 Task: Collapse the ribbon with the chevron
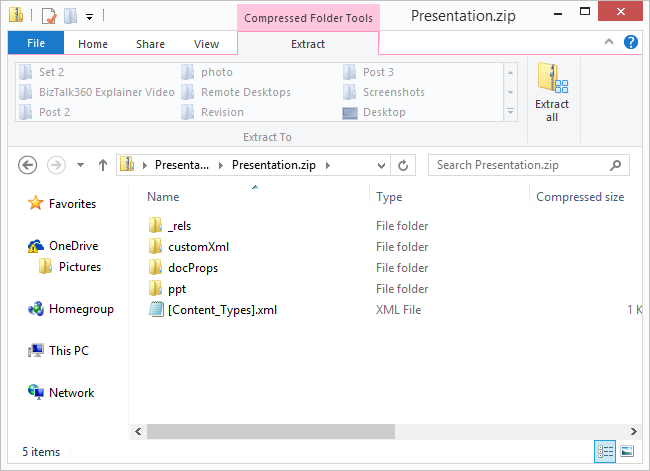click(x=610, y=43)
